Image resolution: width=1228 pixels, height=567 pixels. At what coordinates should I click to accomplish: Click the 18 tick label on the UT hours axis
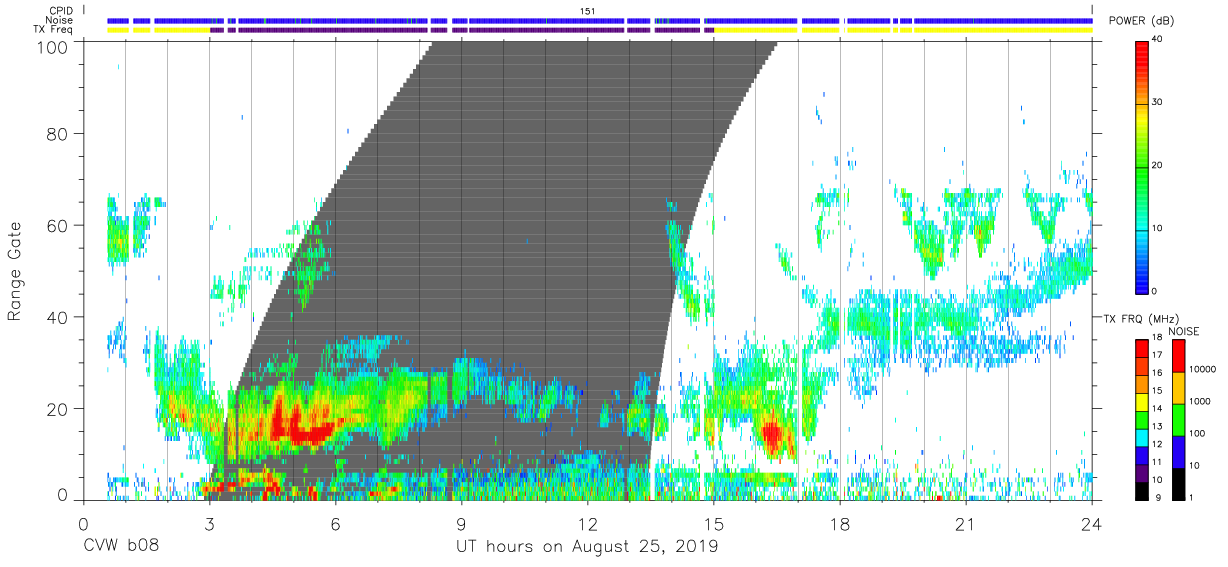click(840, 522)
